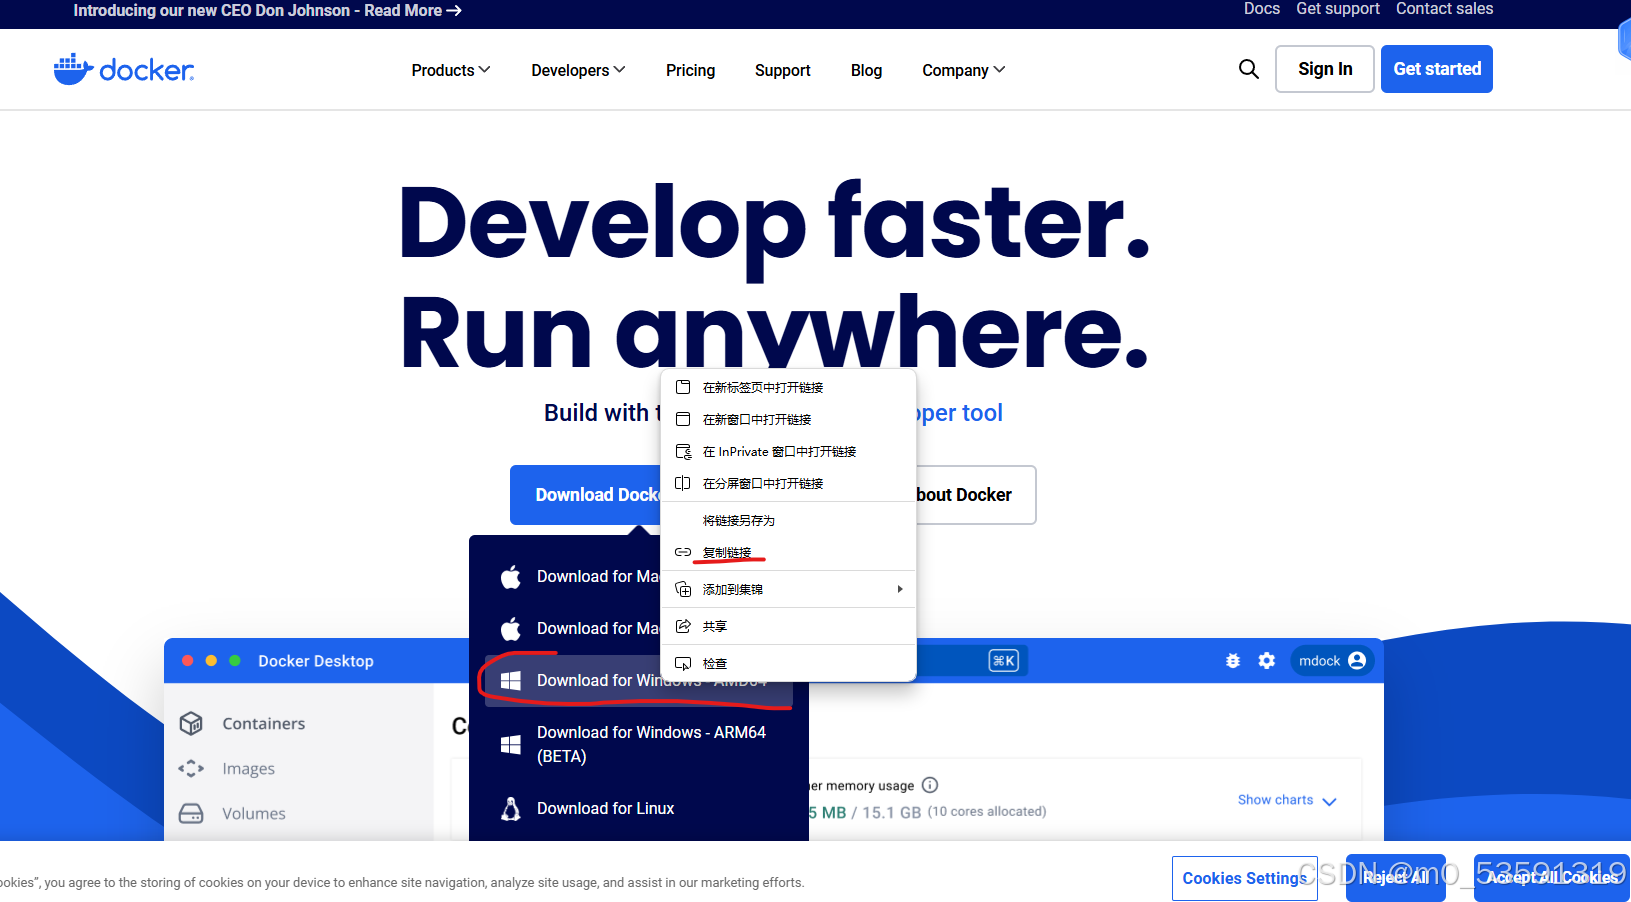Click Windows icon beside ARM64 (BETA) download
Screen dimensions: 1631x902
pos(511,745)
